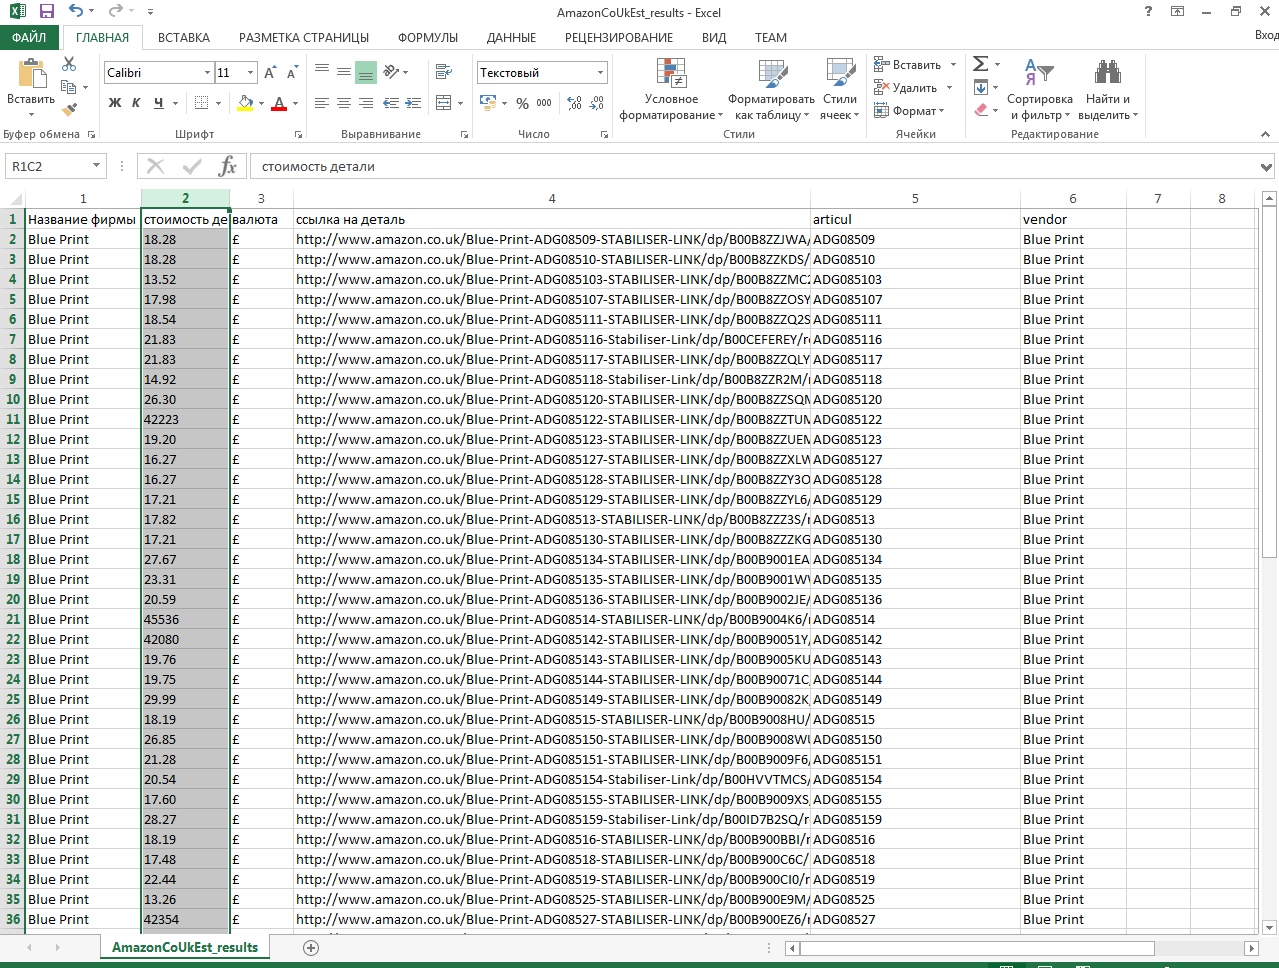Add a new sheet with the plus button
This screenshot has height=968, width=1279.
point(311,947)
